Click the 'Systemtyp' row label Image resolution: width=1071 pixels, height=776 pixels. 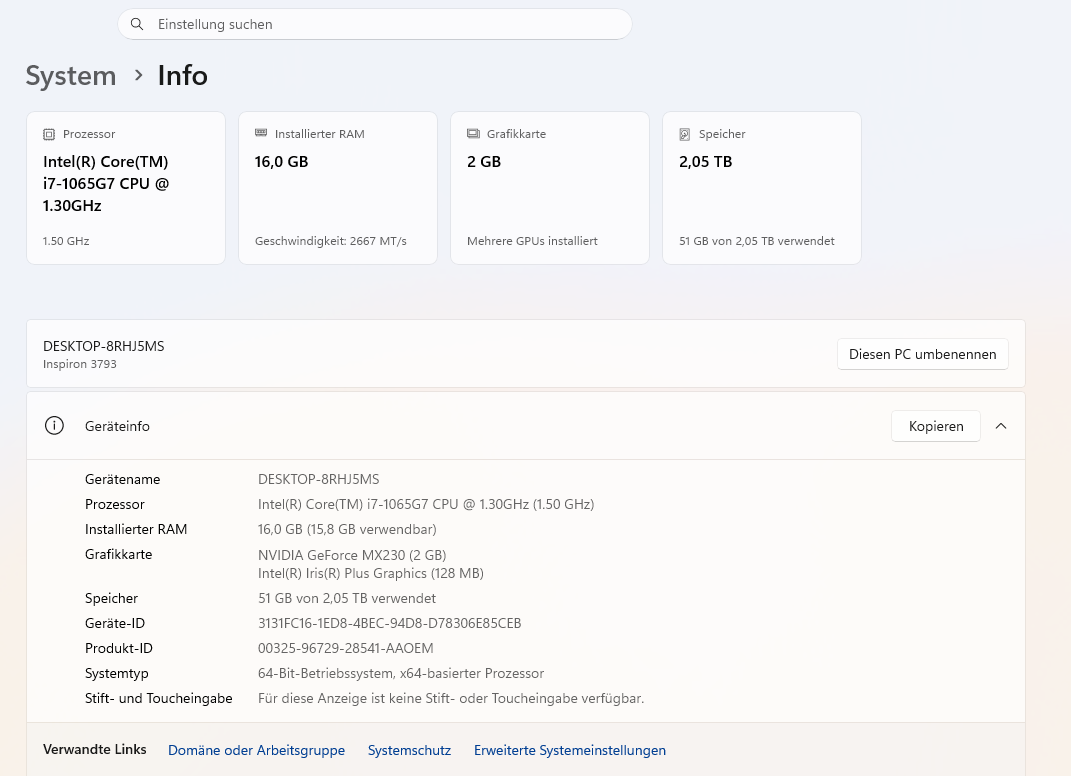117,674
